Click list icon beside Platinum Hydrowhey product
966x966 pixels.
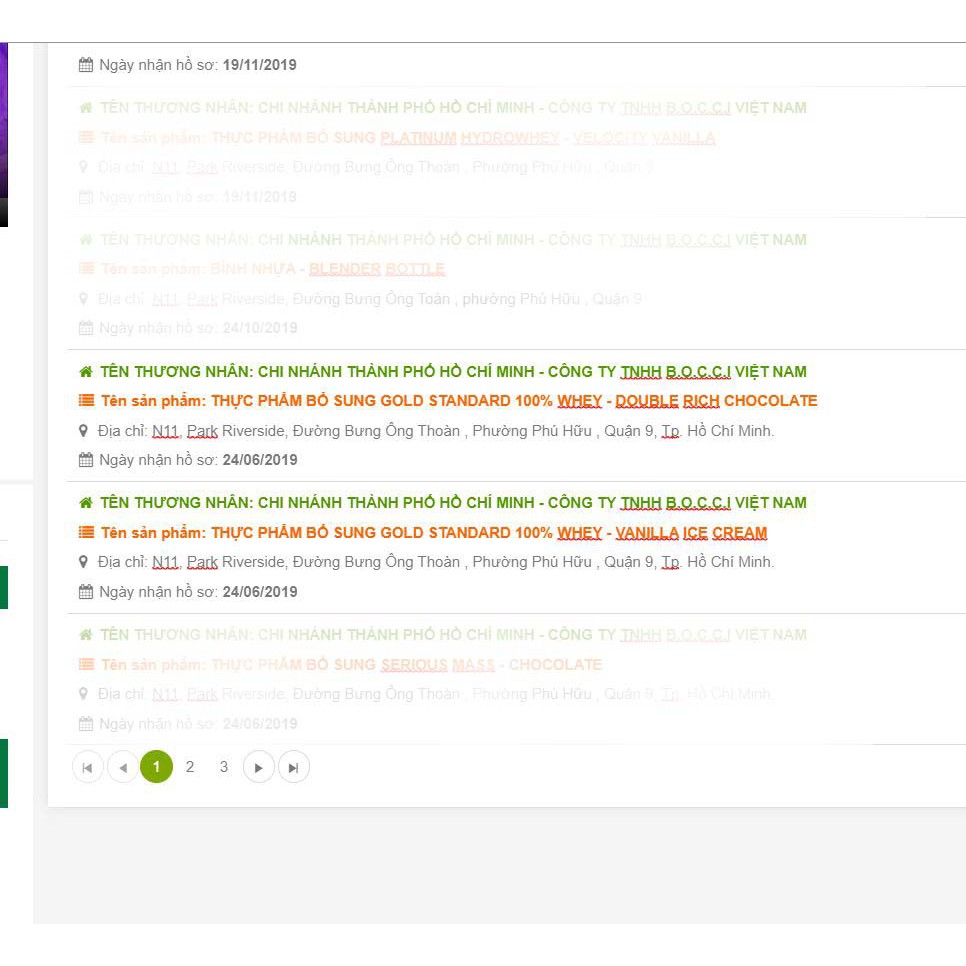pyautogui.click(x=86, y=138)
